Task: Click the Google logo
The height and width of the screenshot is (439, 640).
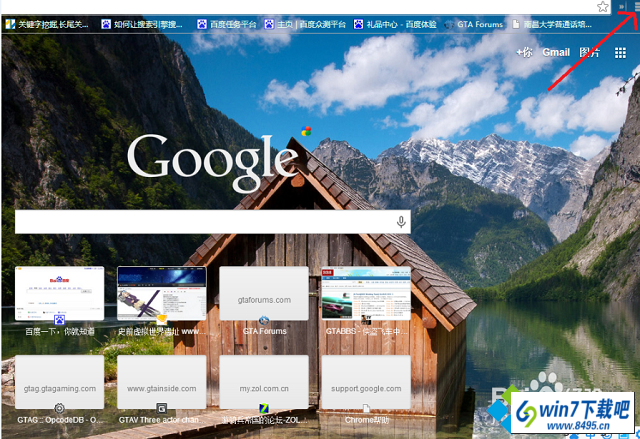Action: tap(213, 163)
